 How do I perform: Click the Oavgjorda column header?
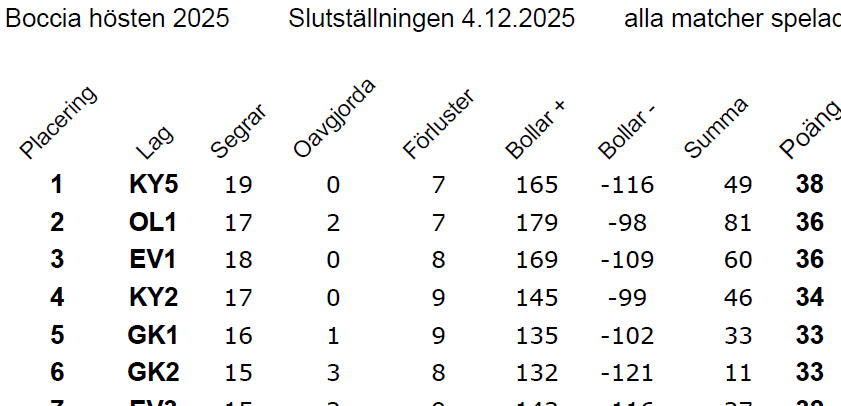coord(335,119)
